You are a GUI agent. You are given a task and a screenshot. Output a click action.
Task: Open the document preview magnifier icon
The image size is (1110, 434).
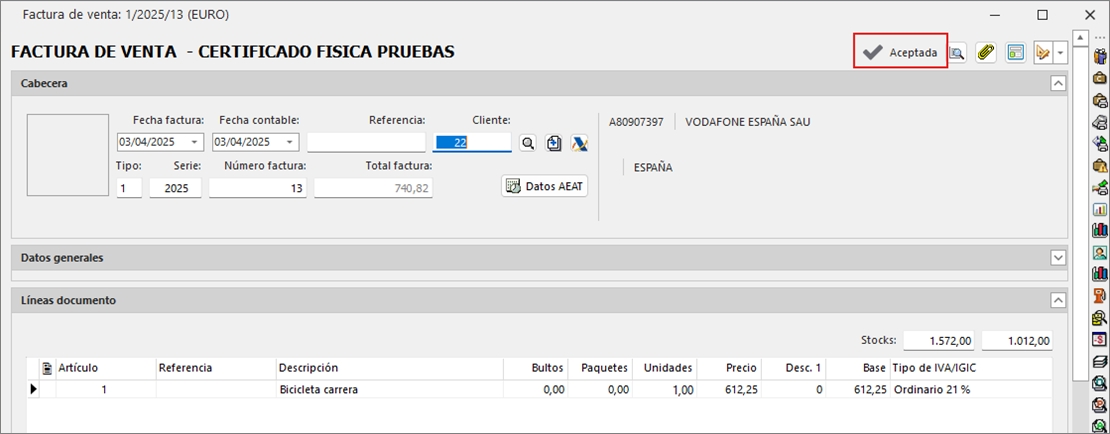click(957, 52)
